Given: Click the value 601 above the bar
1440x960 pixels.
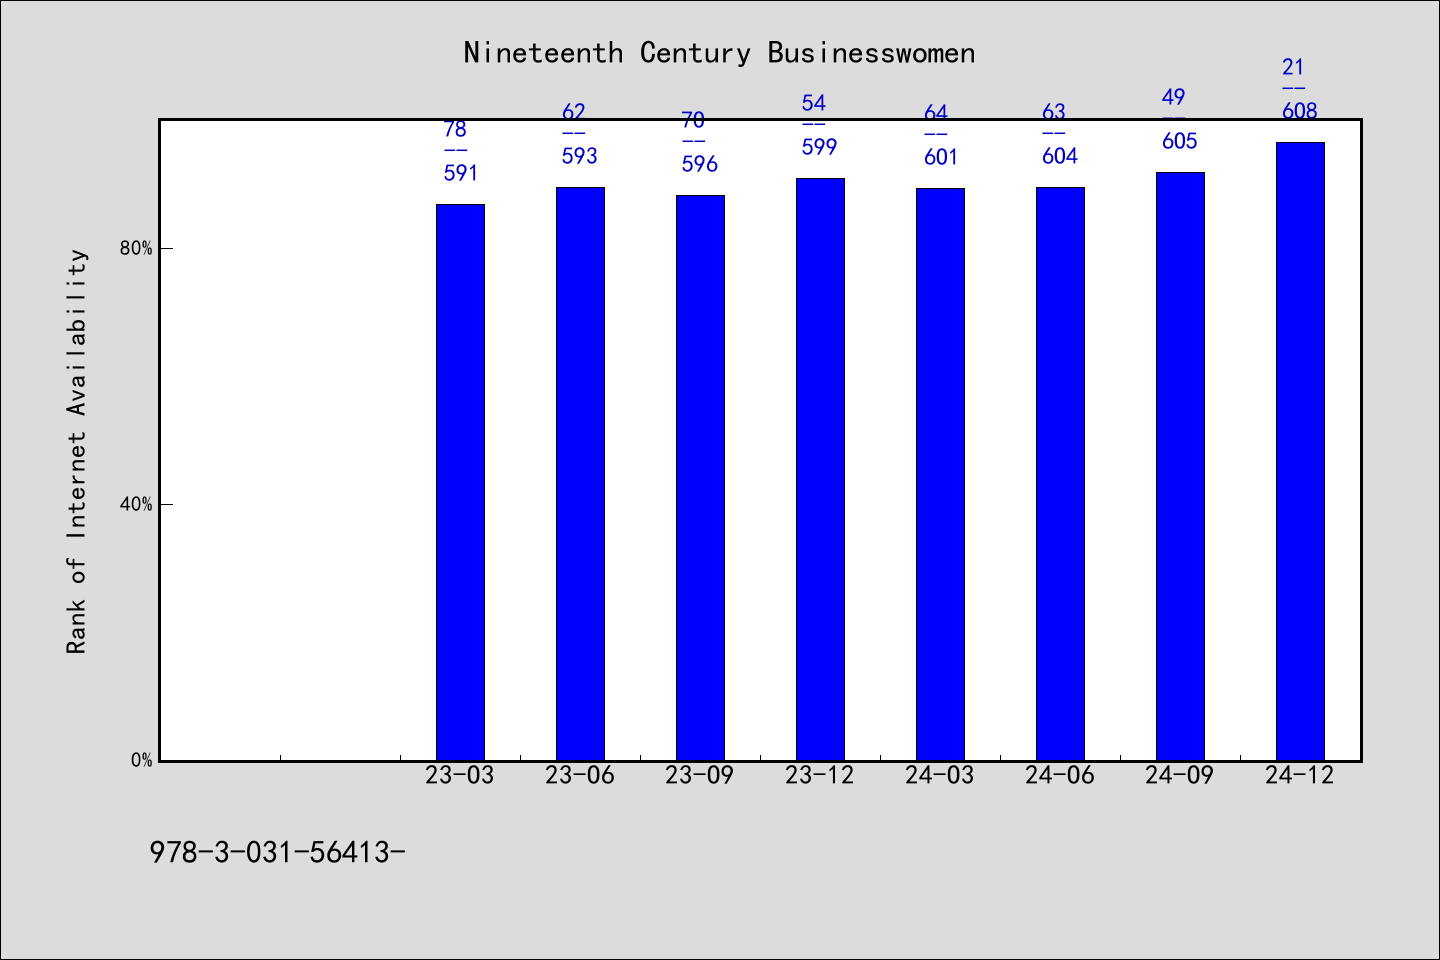Looking at the screenshot, I should [941, 157].
